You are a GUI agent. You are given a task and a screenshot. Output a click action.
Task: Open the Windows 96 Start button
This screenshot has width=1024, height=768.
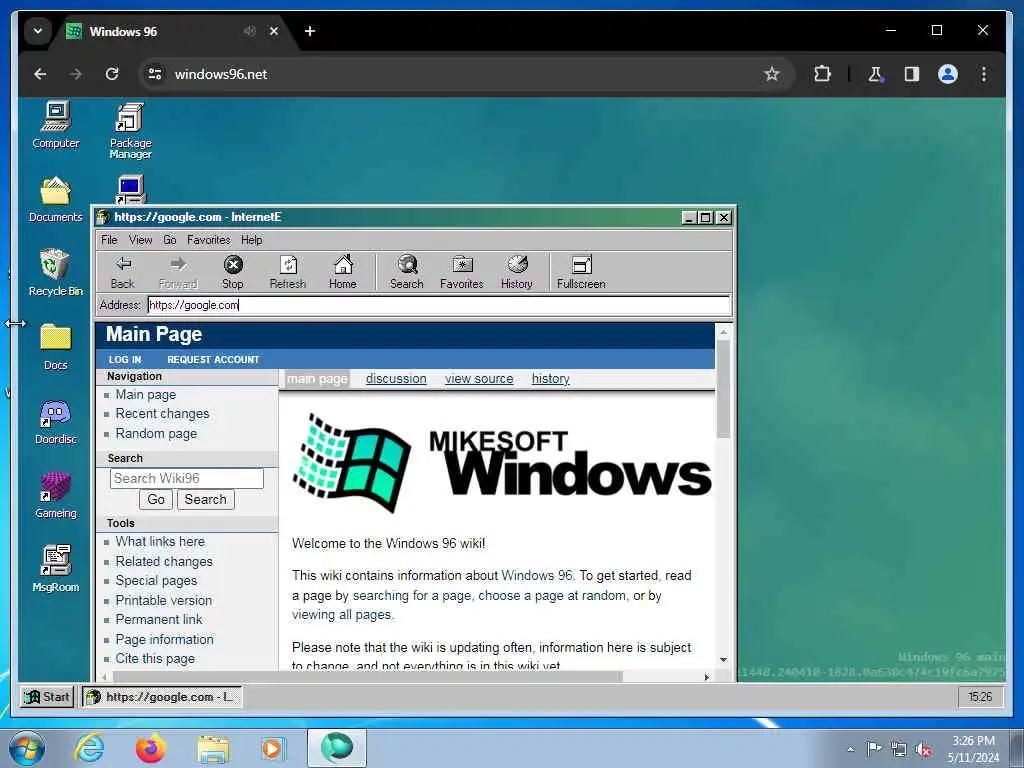pos(47,697)
